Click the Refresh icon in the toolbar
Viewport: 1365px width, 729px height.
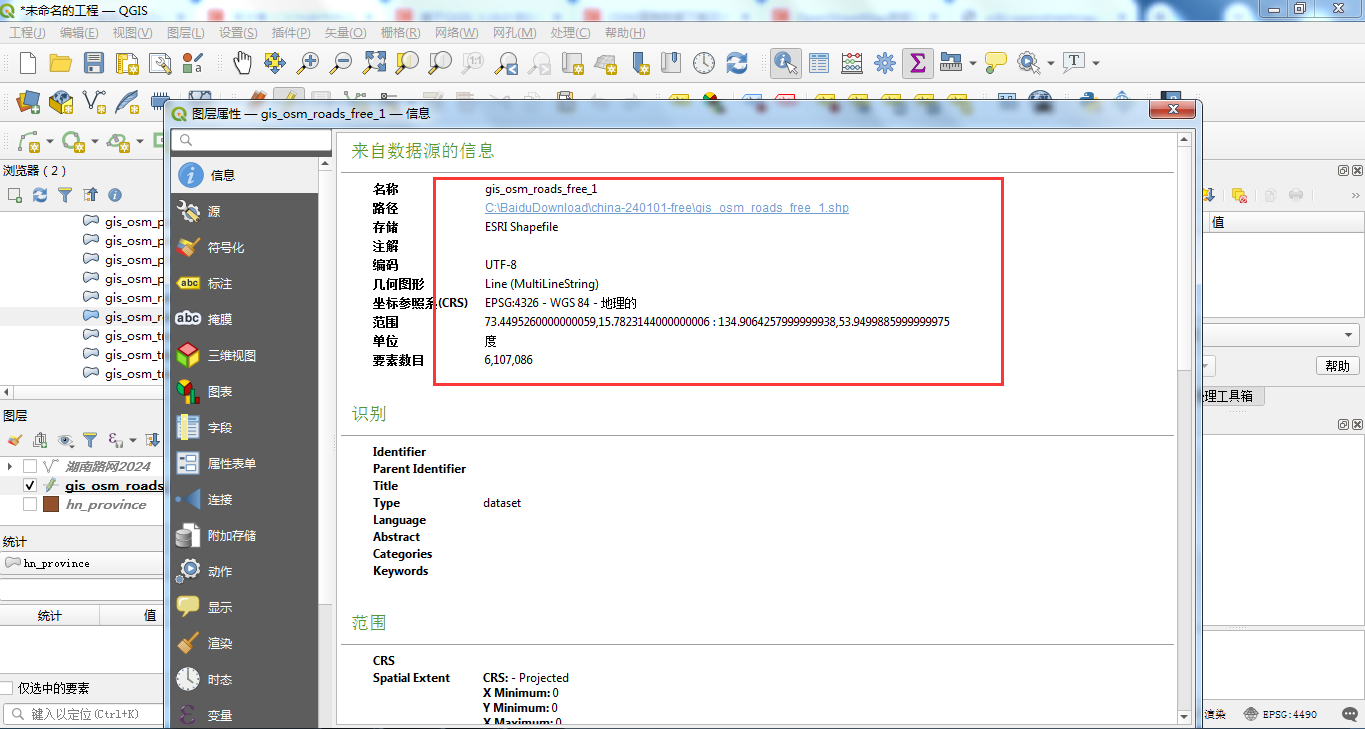click(x=737, y=63)
